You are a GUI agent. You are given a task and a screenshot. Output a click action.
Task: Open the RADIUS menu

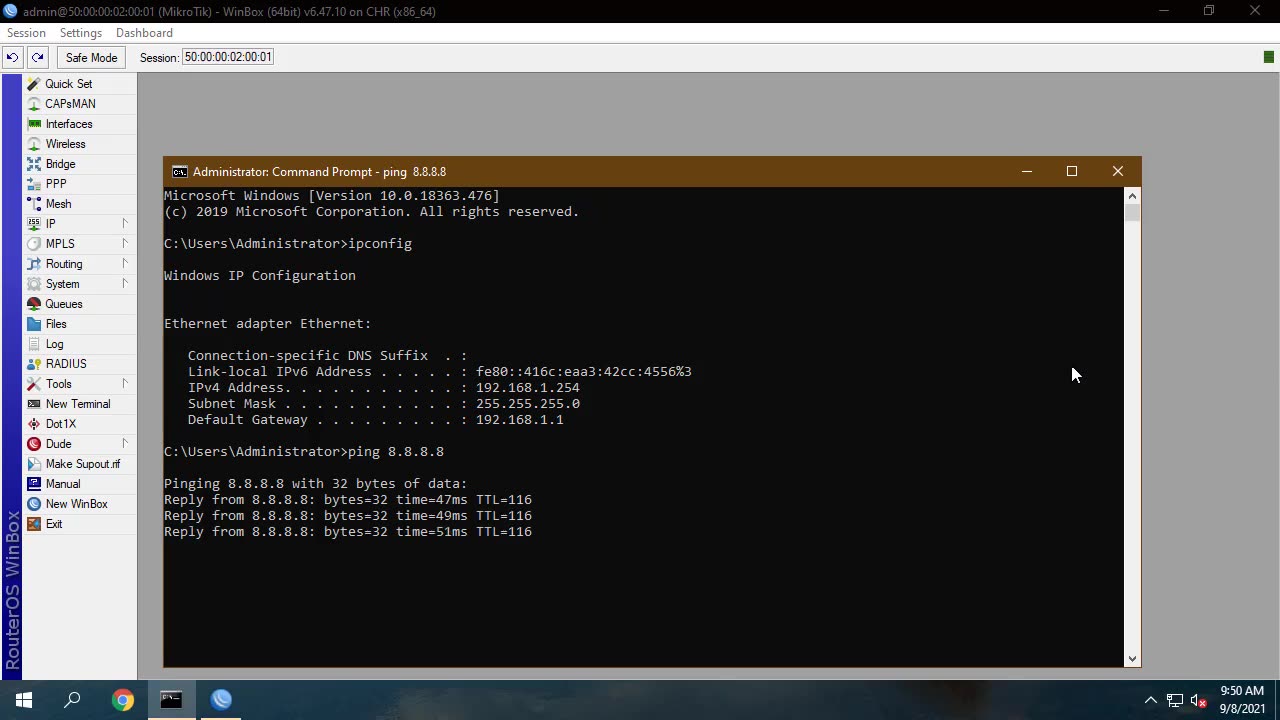pyautogui.click(x=65, y=364)
